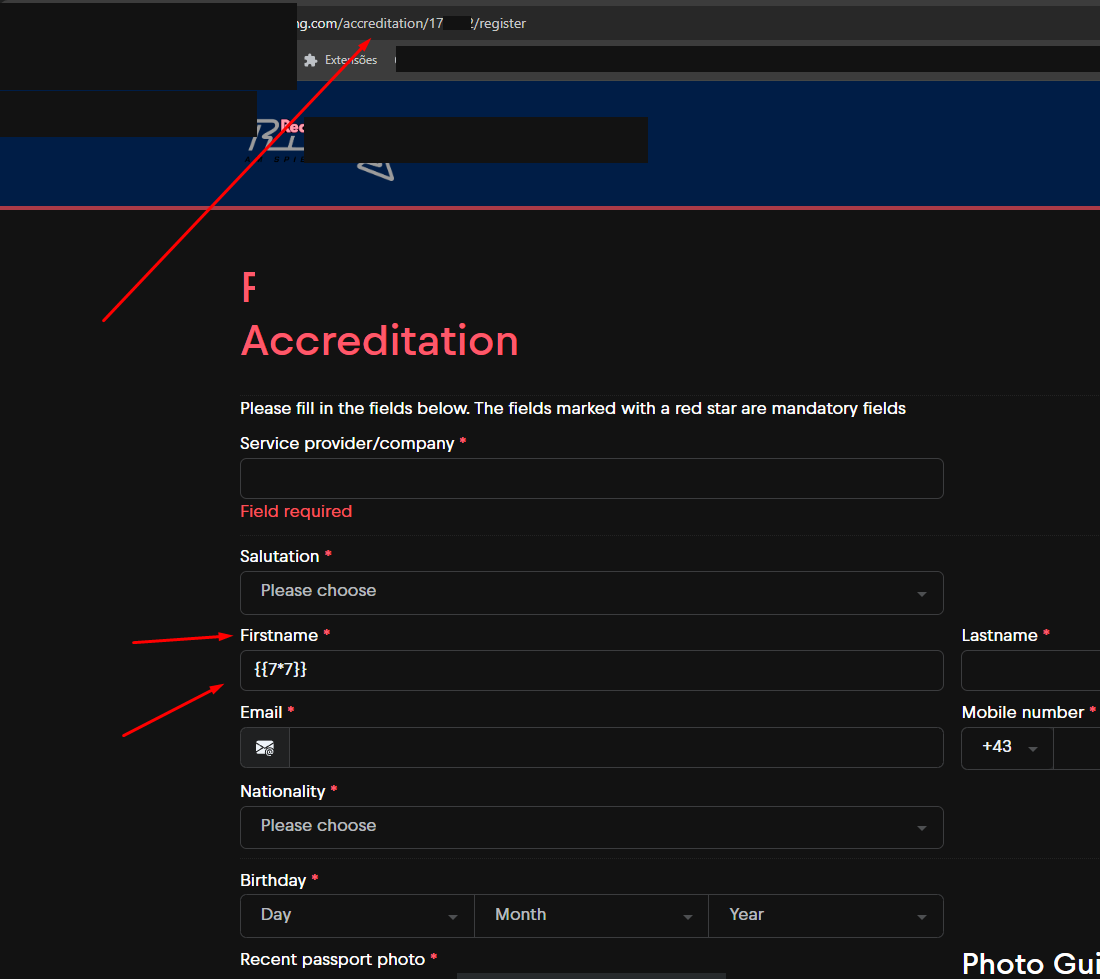1100x979 pixels.
Task: Expand the Nationality dropdown
Action: tap(591, 828)
